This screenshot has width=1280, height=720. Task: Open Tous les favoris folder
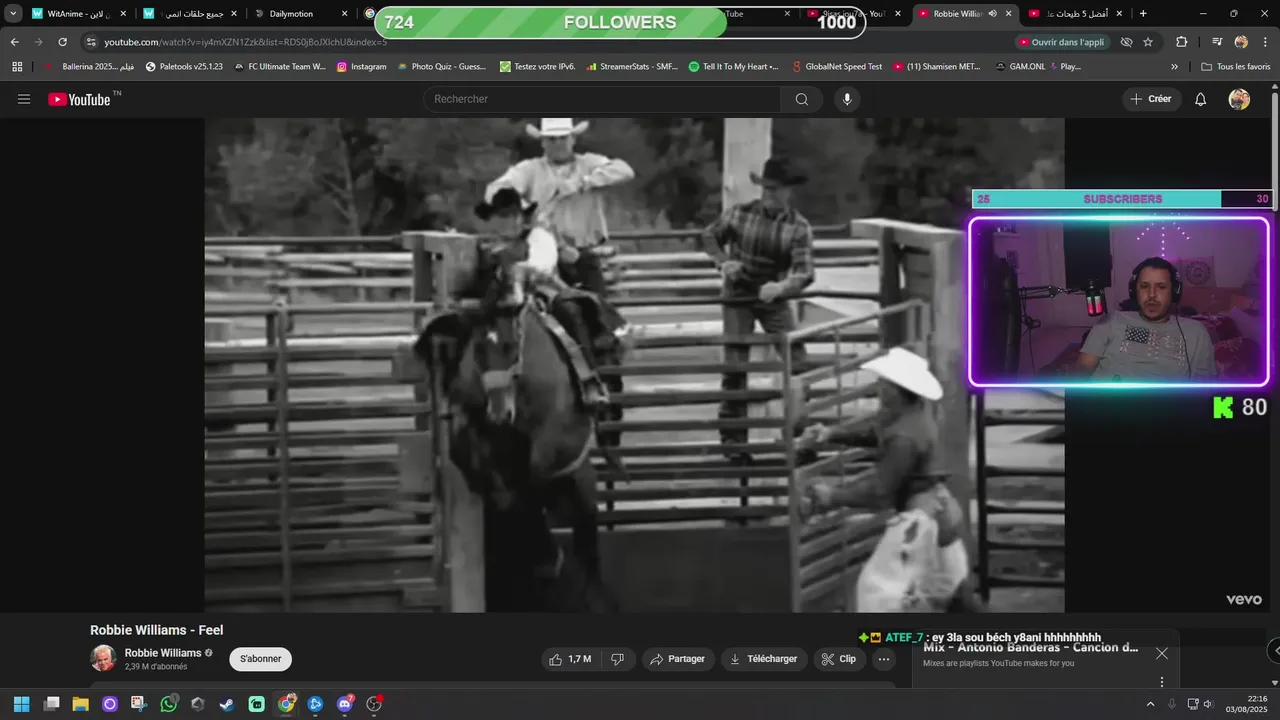click(x=1236, y=67)
